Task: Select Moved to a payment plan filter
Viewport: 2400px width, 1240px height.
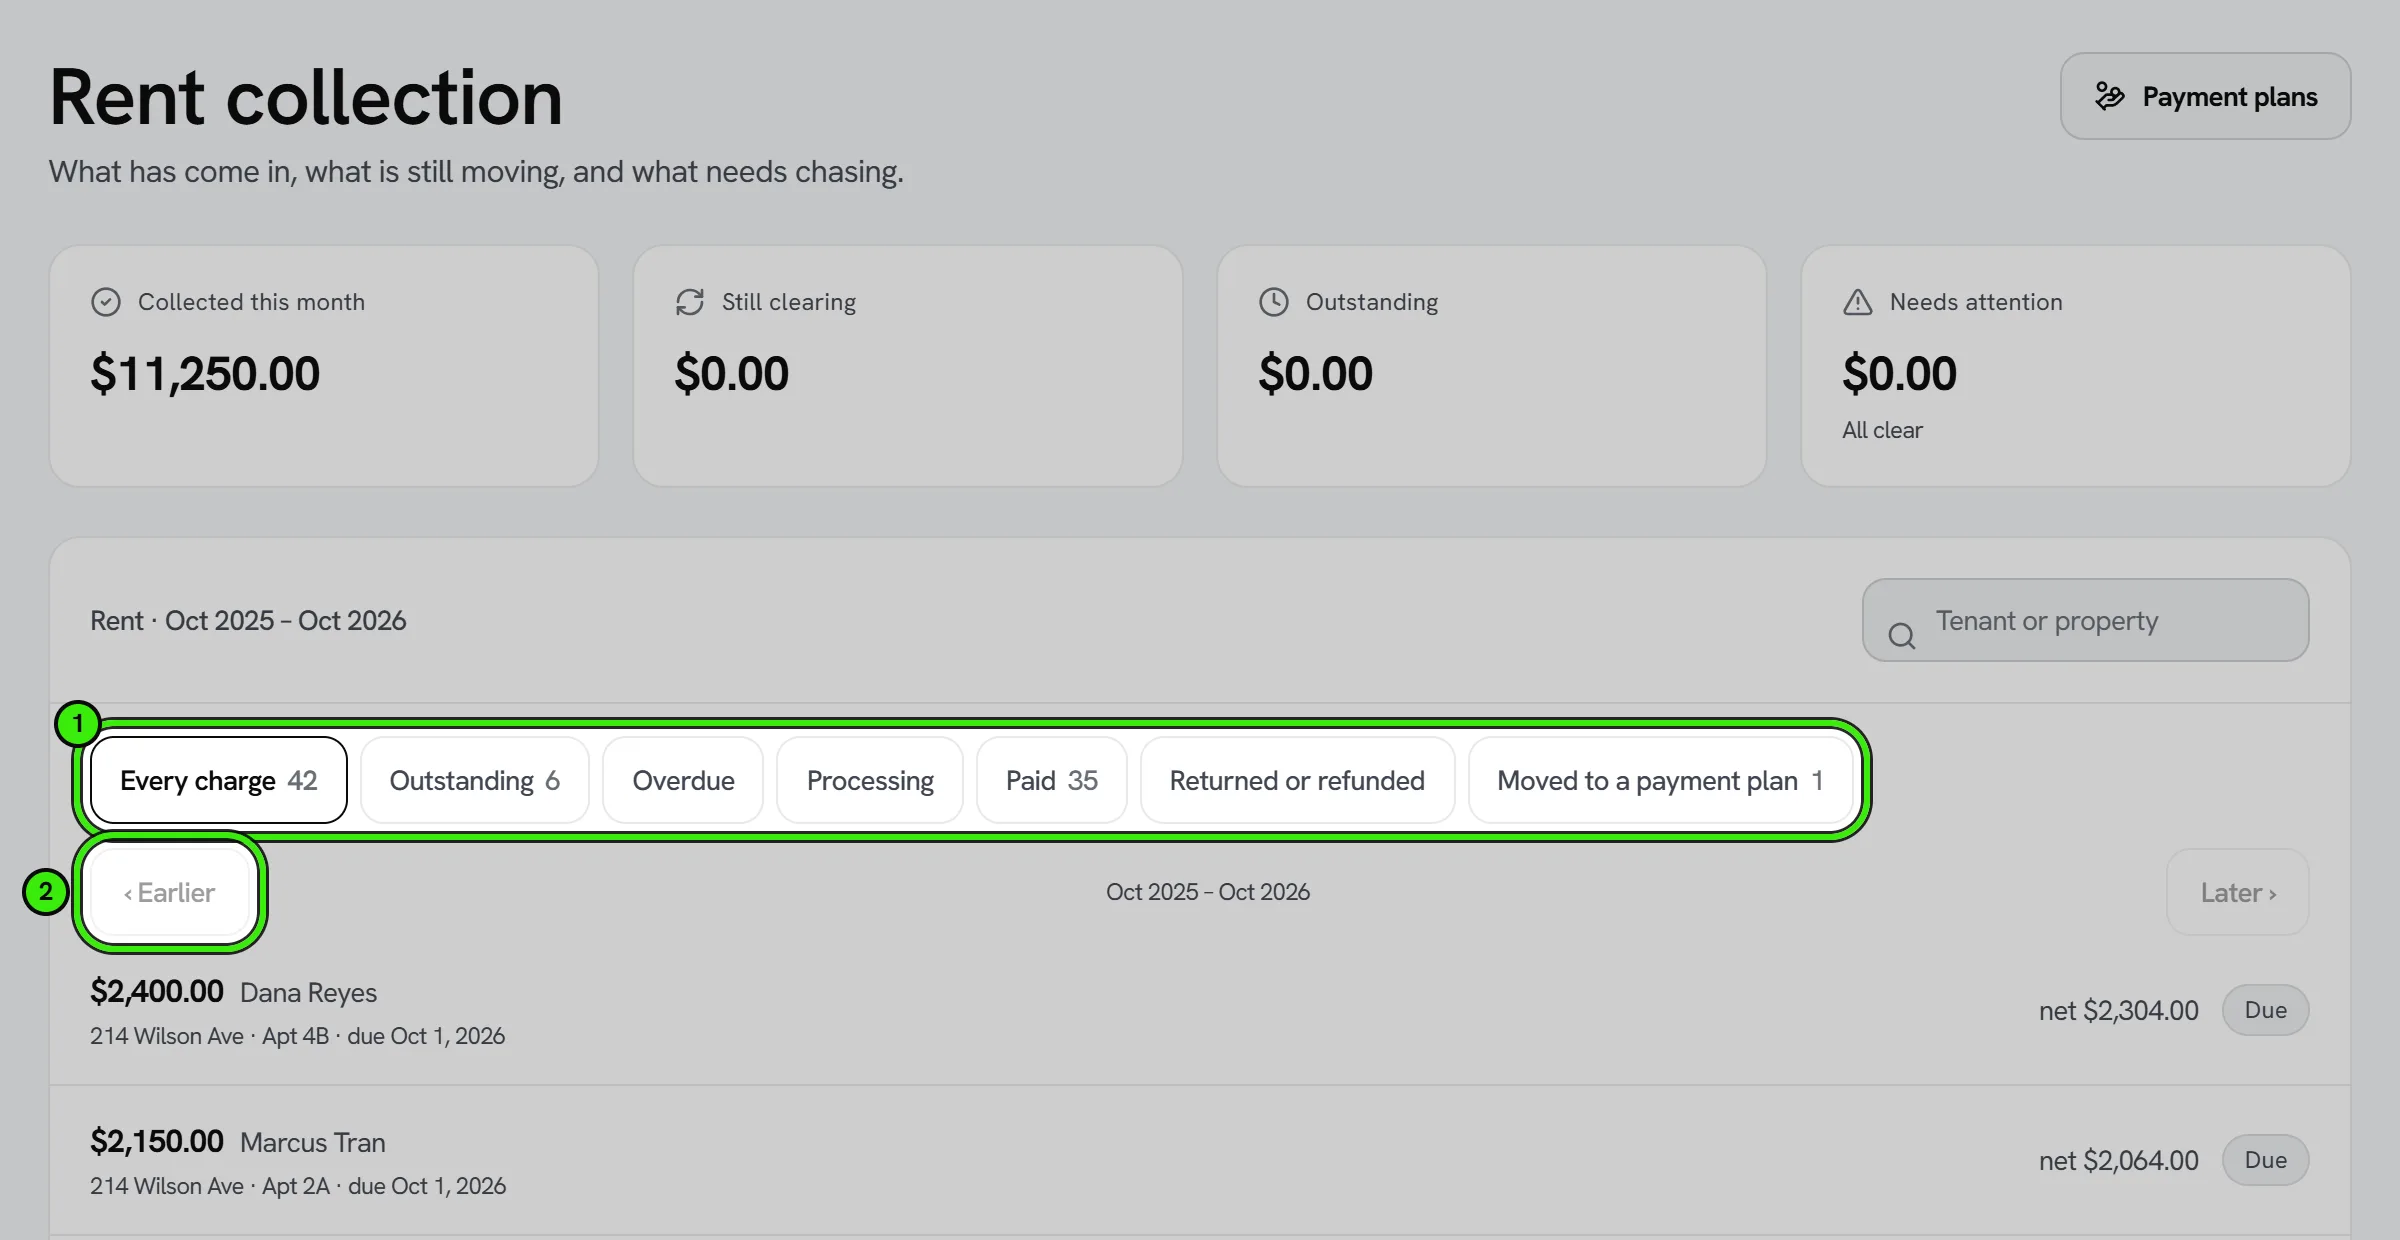Action: click(x=1660, y=780)
